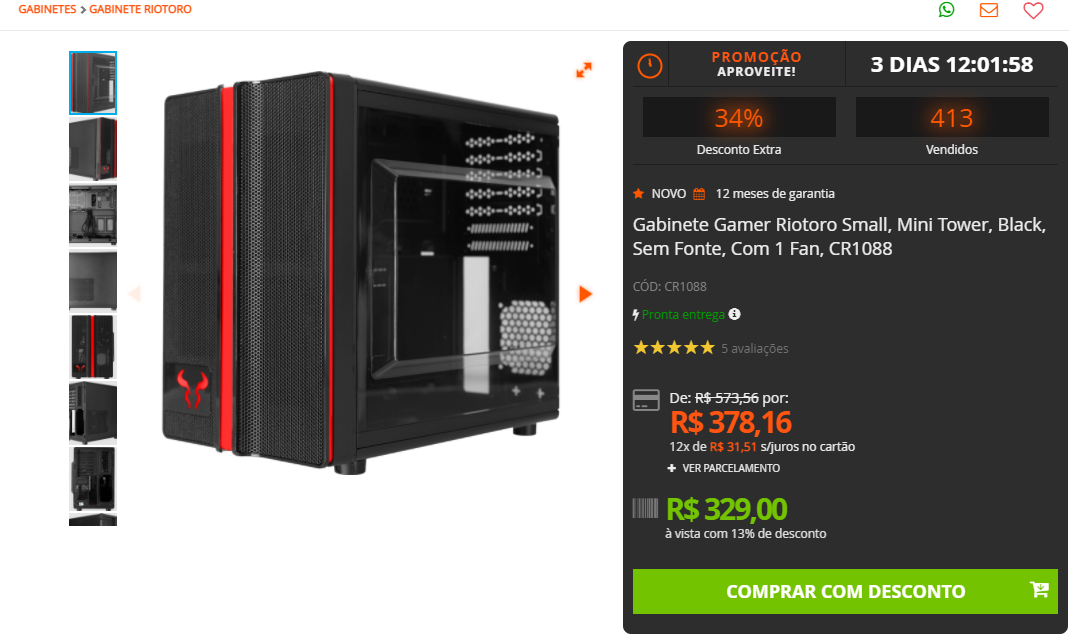Click the five-star rating display

(x=674, y=348)
